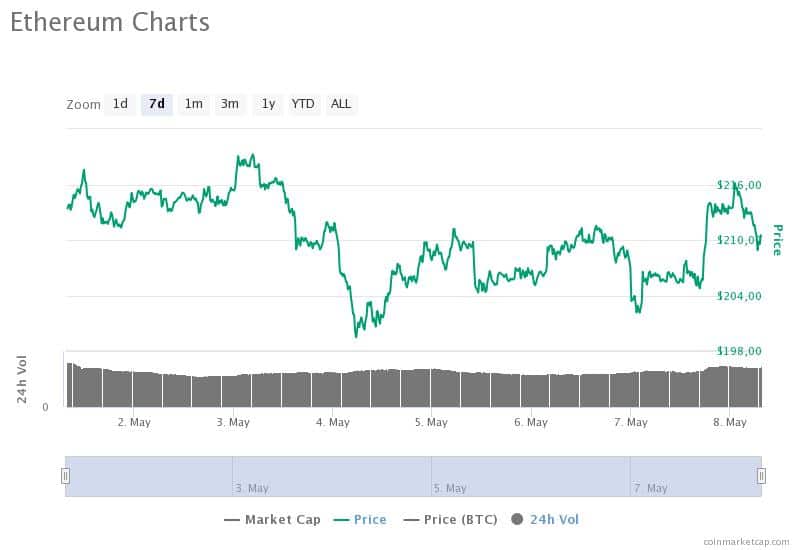Click the 5. May marker in navigator

point(450,488)
